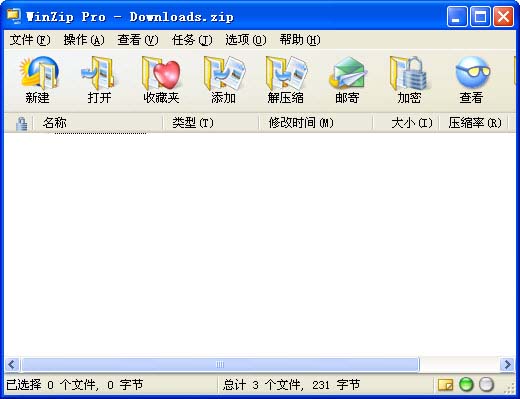Viewport: 520px width, 399px height.
Task: Click the lock icon column header
Action: pyautogui.click(x=21, y=124)
